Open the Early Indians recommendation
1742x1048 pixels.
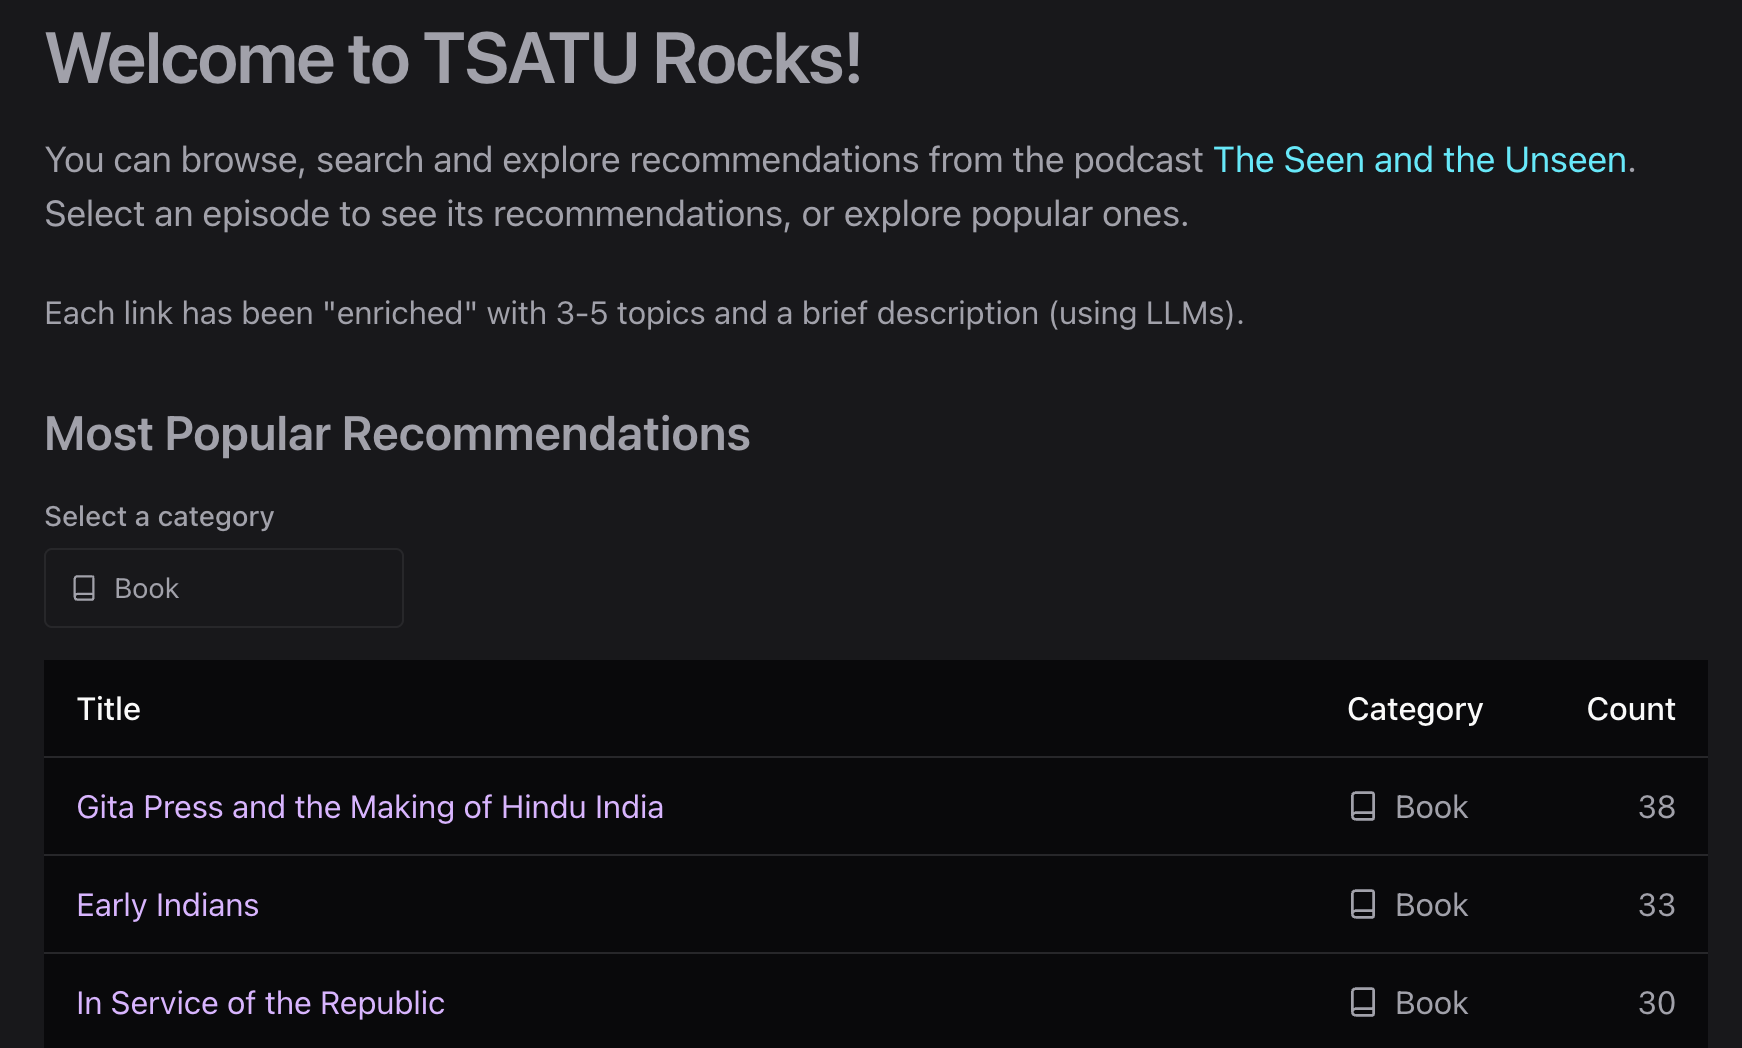point(168,905)
